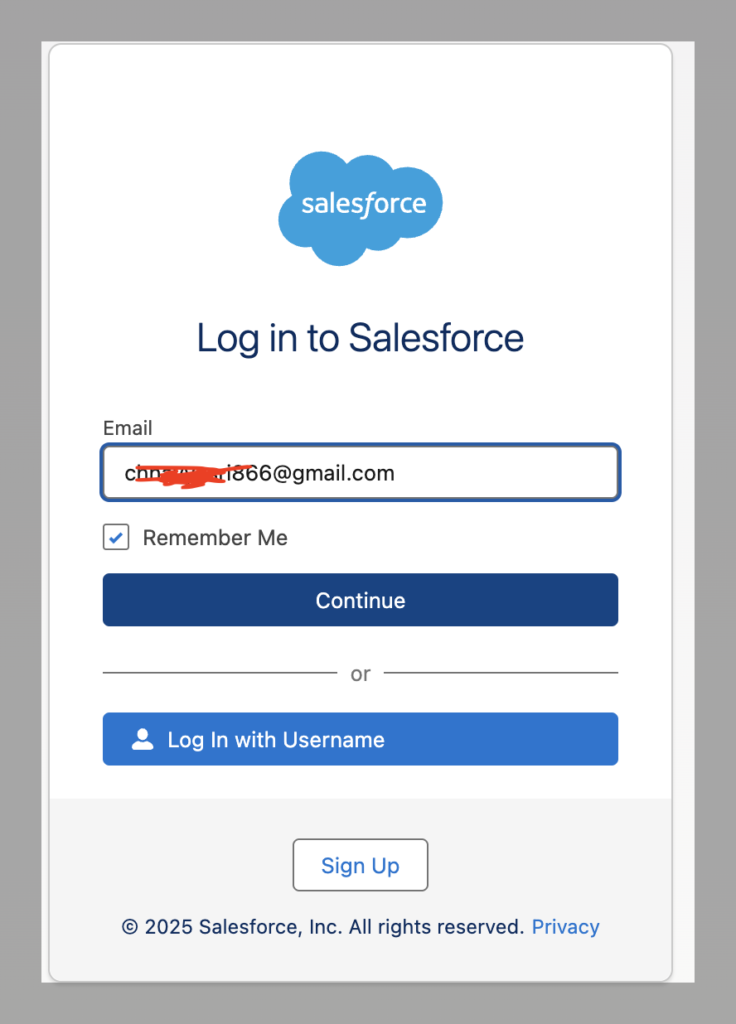The width and height of the screenshot is (736, 1024).
Task: Click the divider line right of 'or'
Action: coord(500,673)
